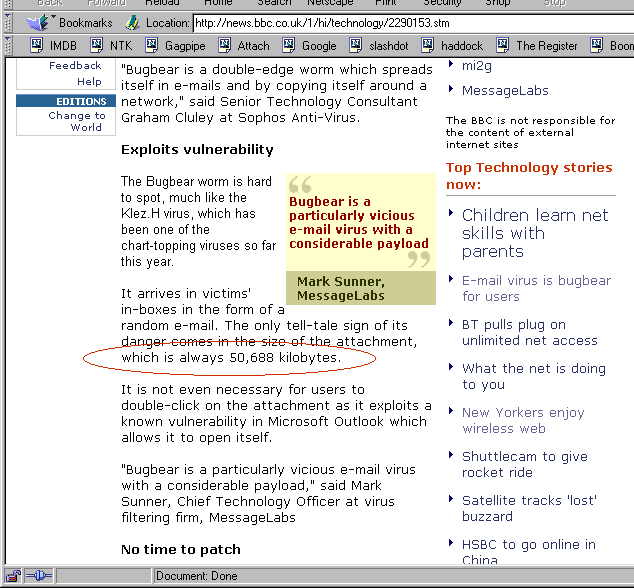Click the Gagpipe bookmark icon
The width and height of the screenshot is (634, 588).
tap(152, 45)
